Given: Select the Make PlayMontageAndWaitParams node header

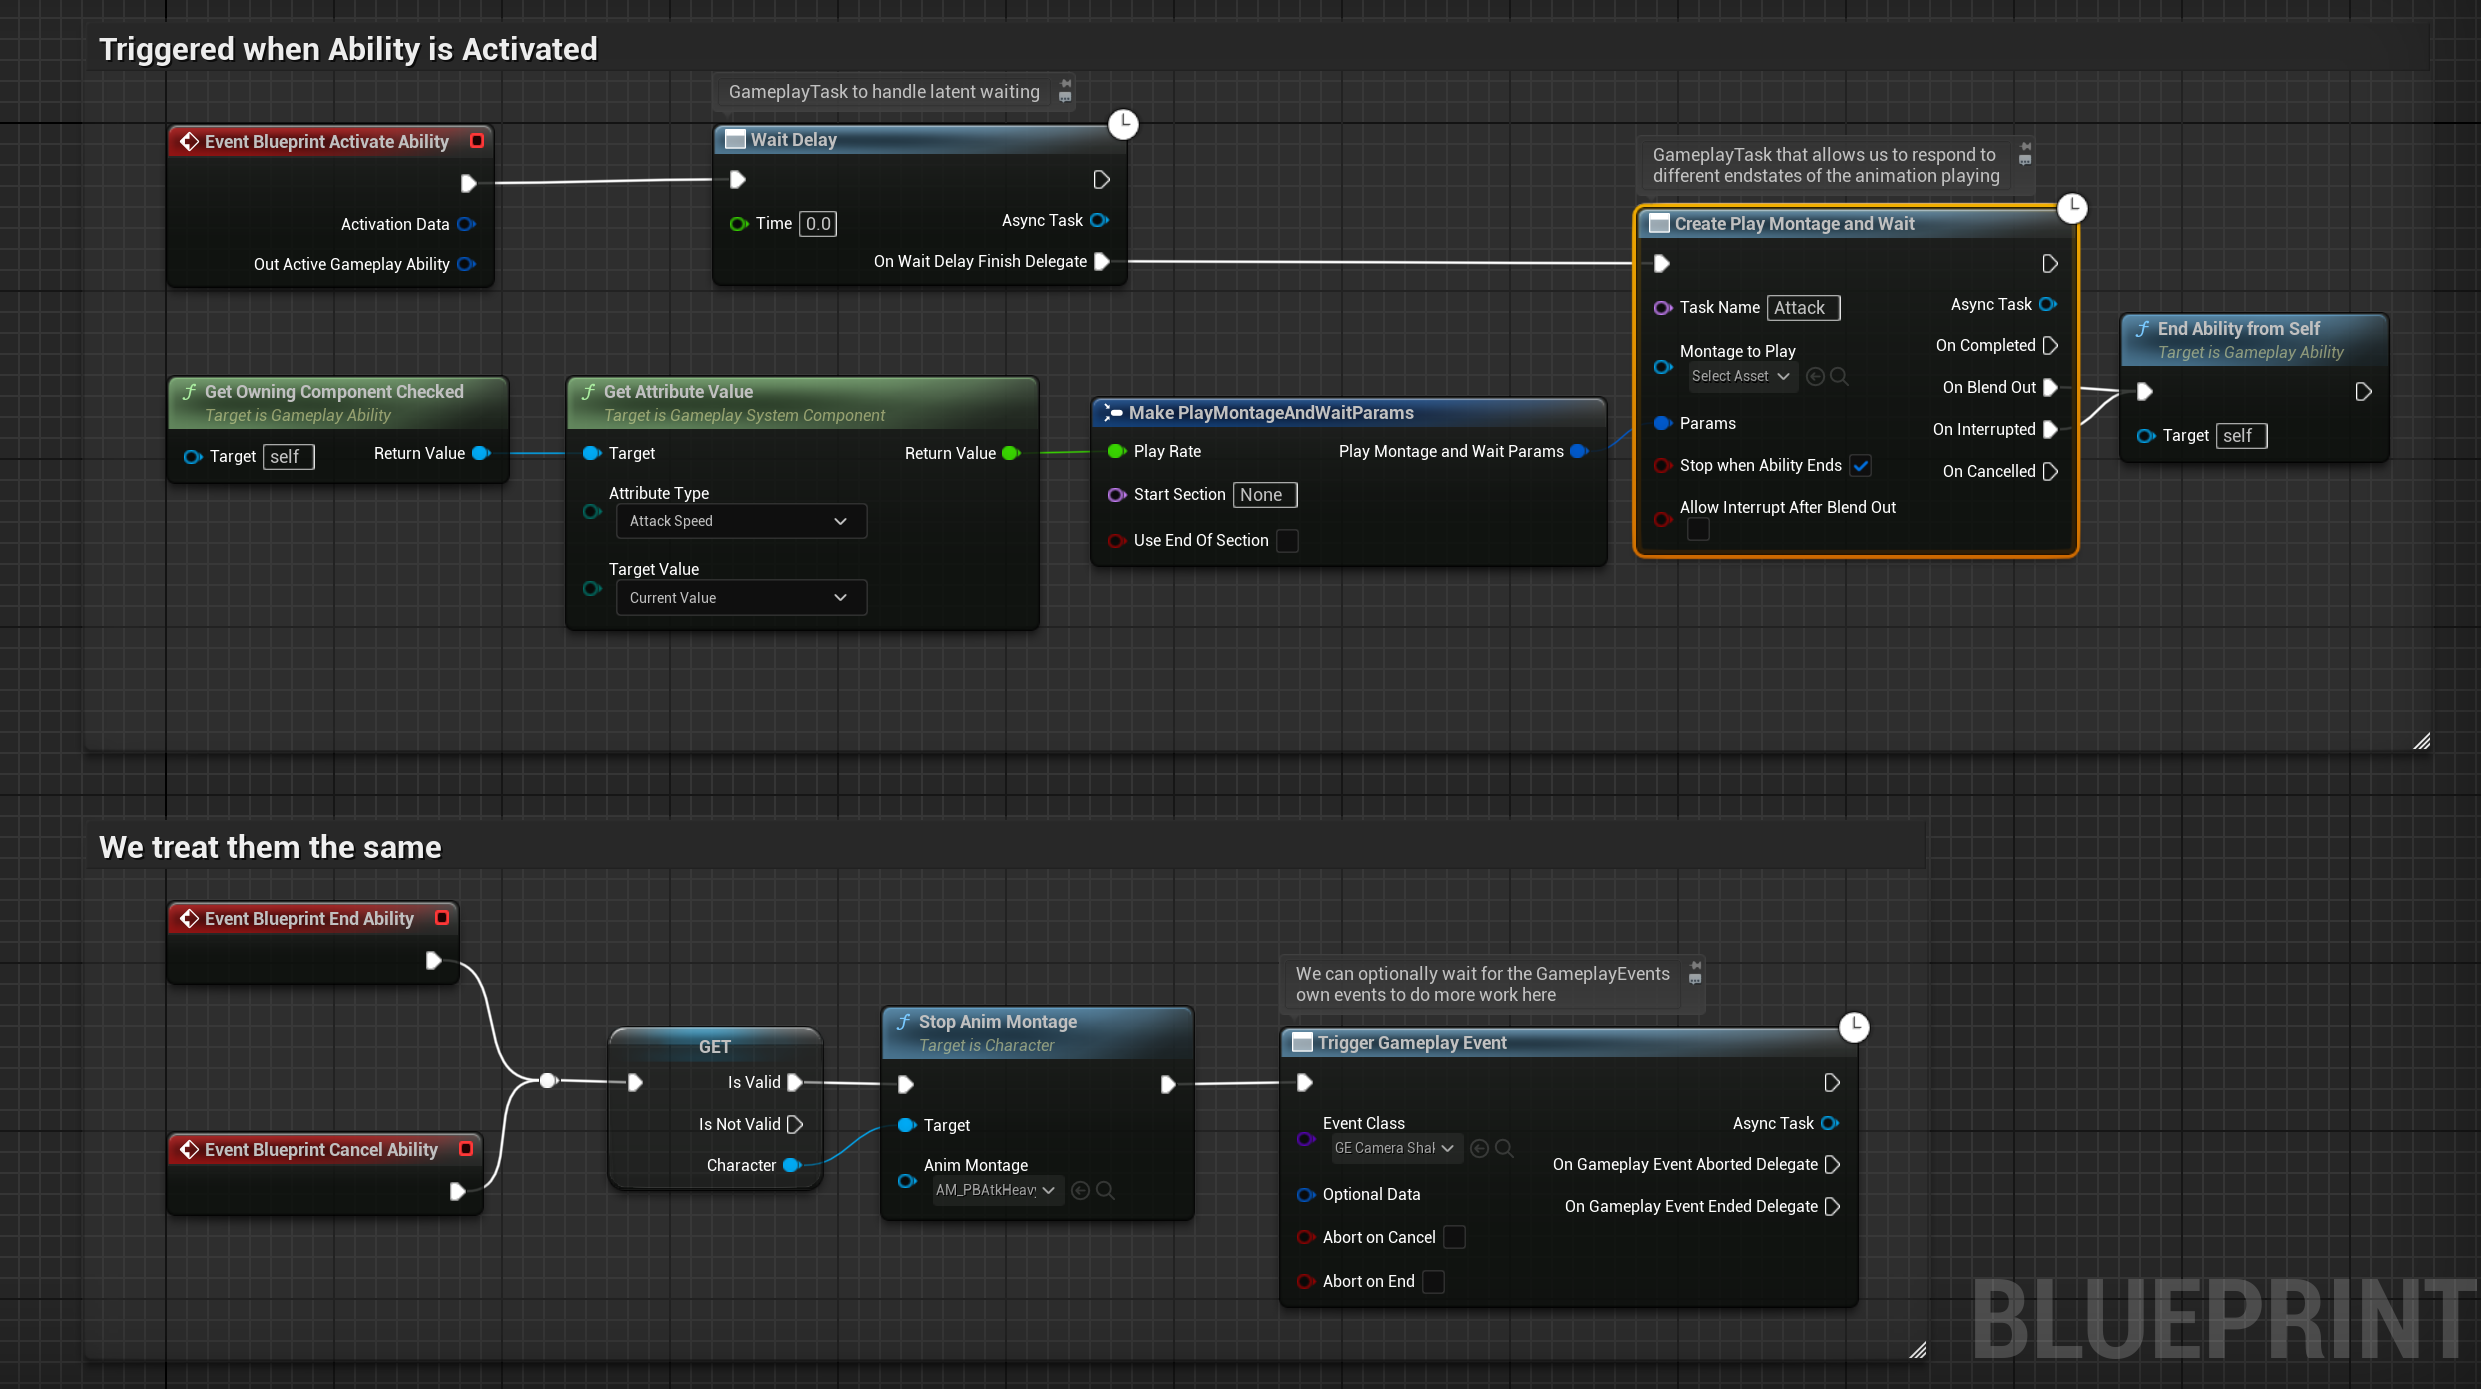Looking at the screenshot, I should (x=1348, y=412).
